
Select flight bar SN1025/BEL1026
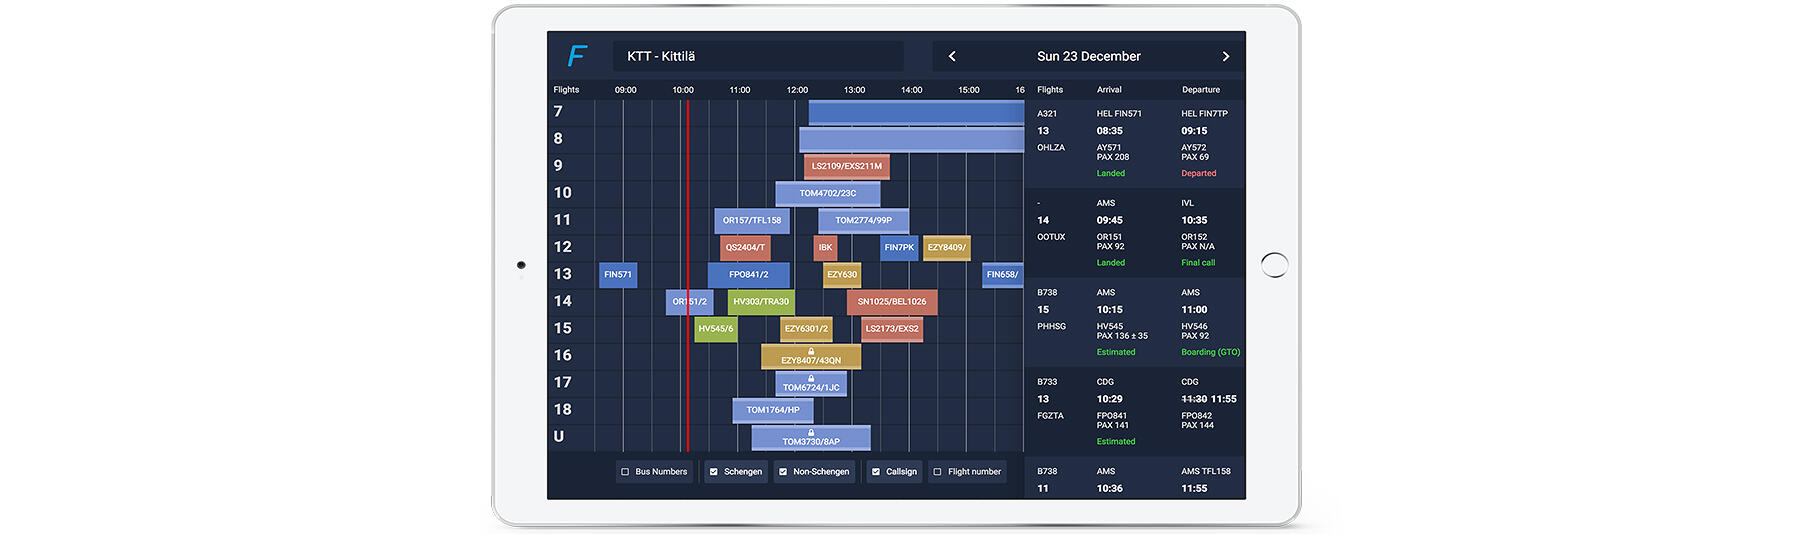coord(892,301)
